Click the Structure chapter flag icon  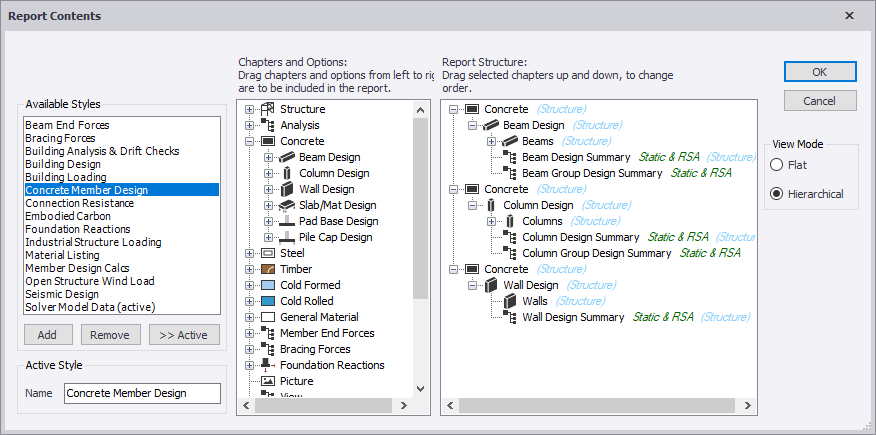click(x=267, y=109)
